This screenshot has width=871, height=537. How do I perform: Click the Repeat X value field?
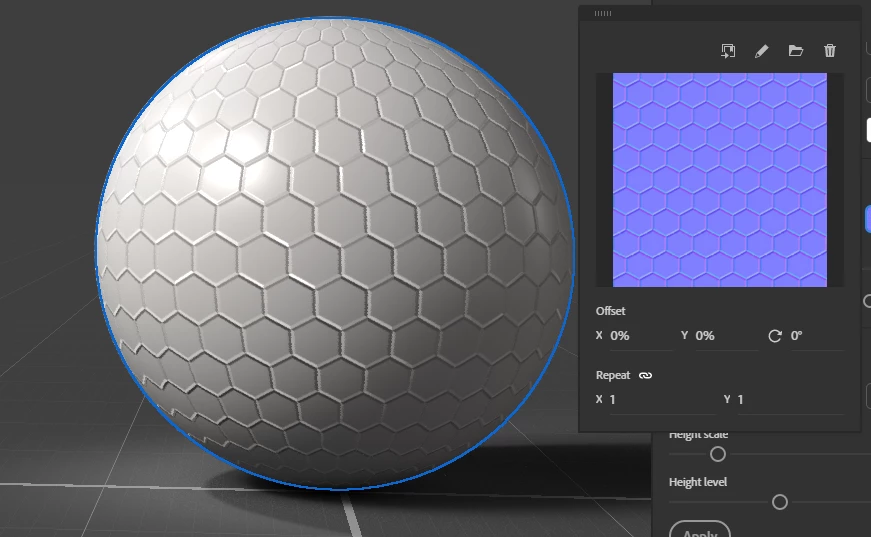(x=663, y=400)
